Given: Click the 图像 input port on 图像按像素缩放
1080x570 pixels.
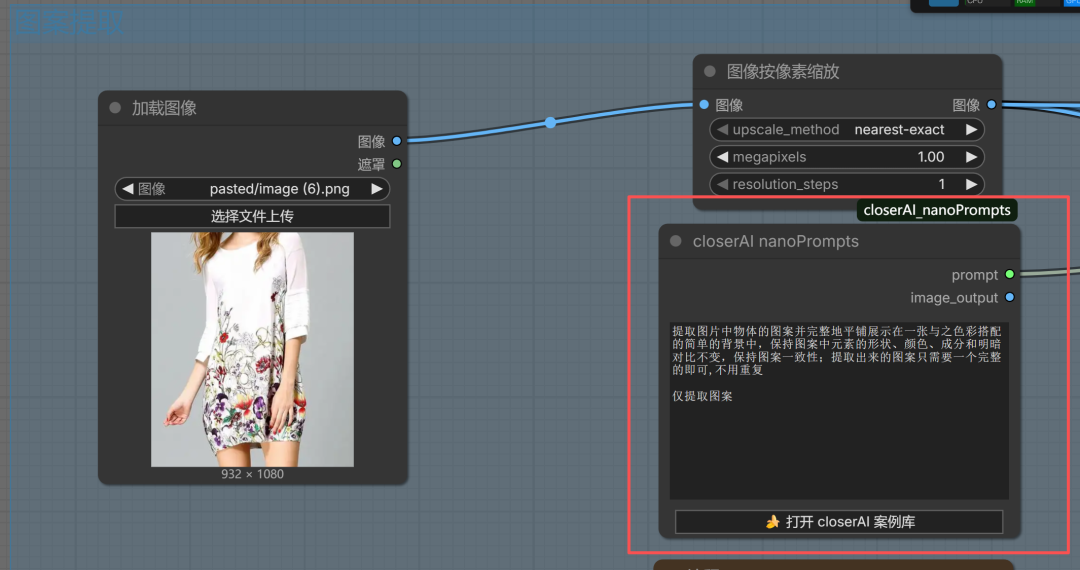Looking at the screenshot, I should point(704,105).
